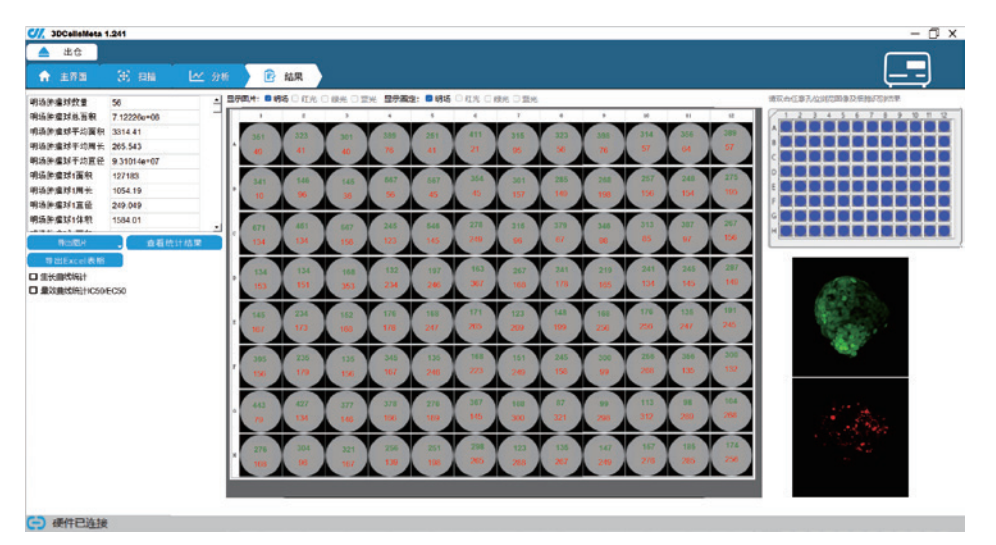The image size is (996, 545).
Task: Click the connection icon beside 硬件已连接
Action: point(37,523)
